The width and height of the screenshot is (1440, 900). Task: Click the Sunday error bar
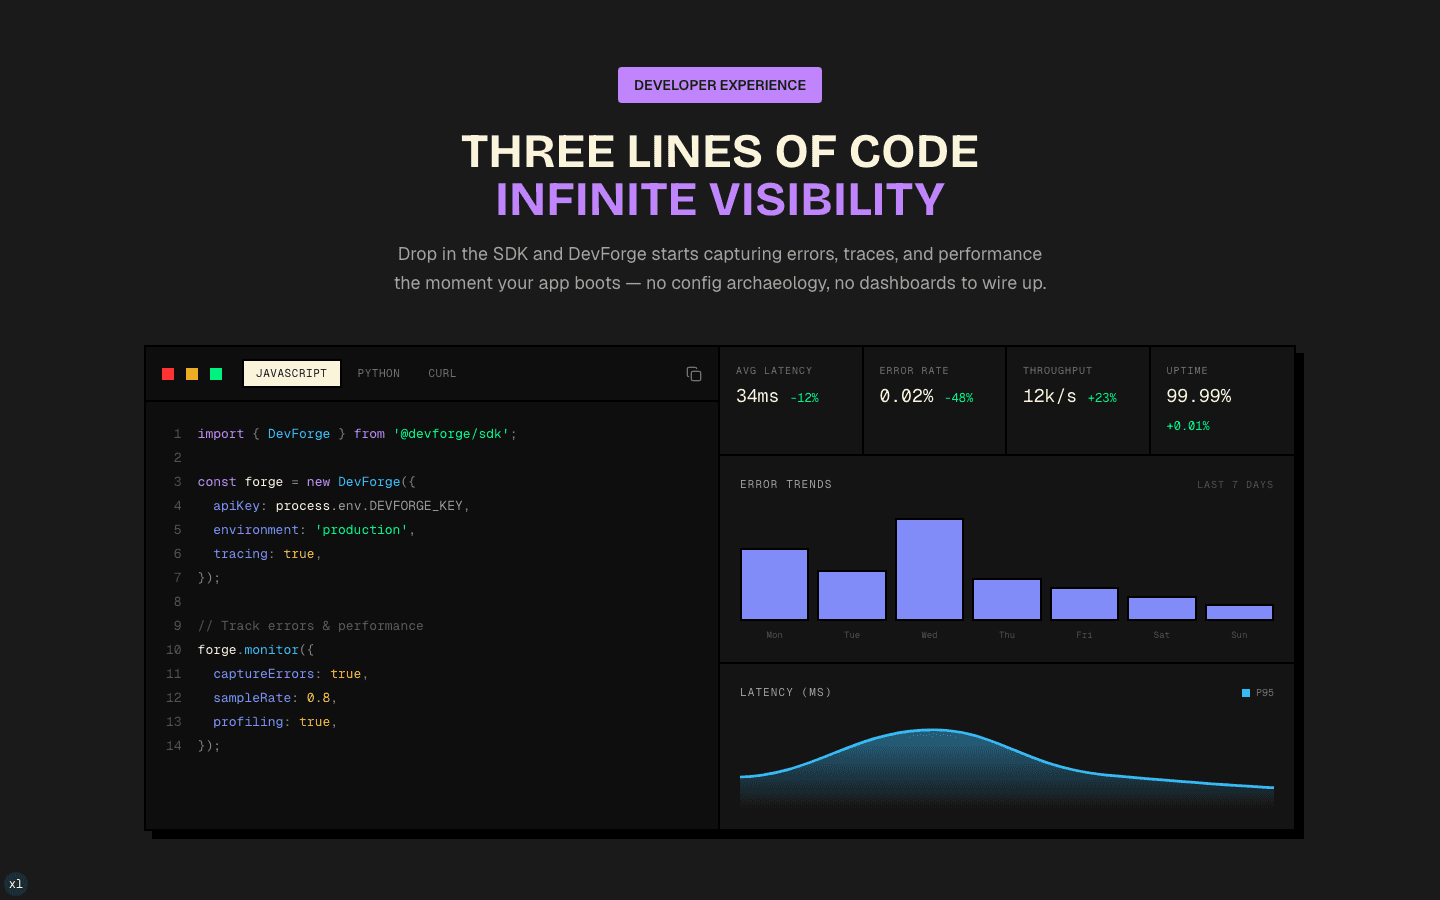1239,613
